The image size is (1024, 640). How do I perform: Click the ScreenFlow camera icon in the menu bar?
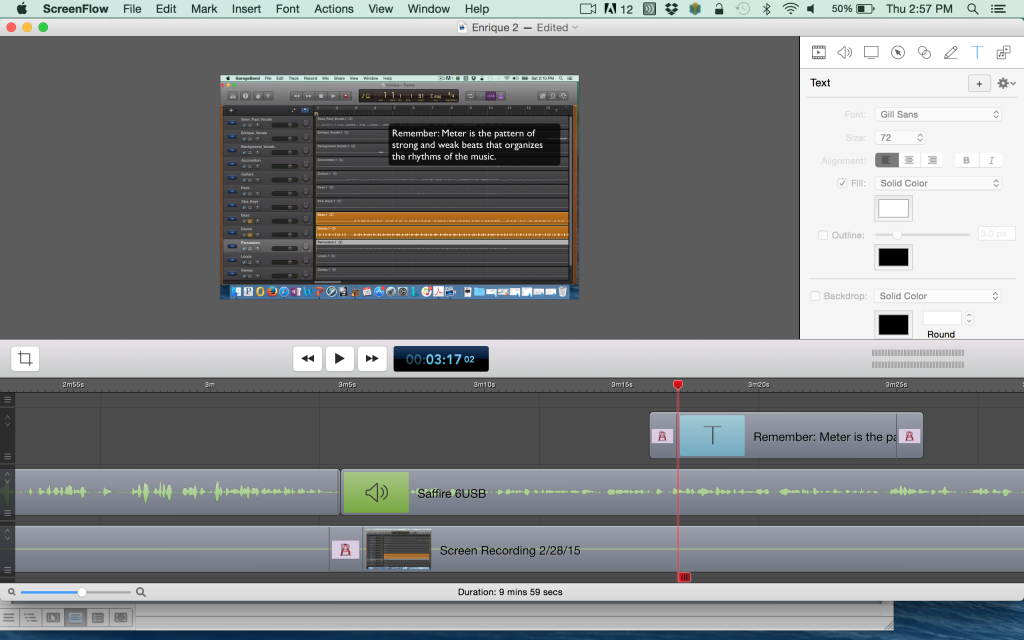[588, 8]
